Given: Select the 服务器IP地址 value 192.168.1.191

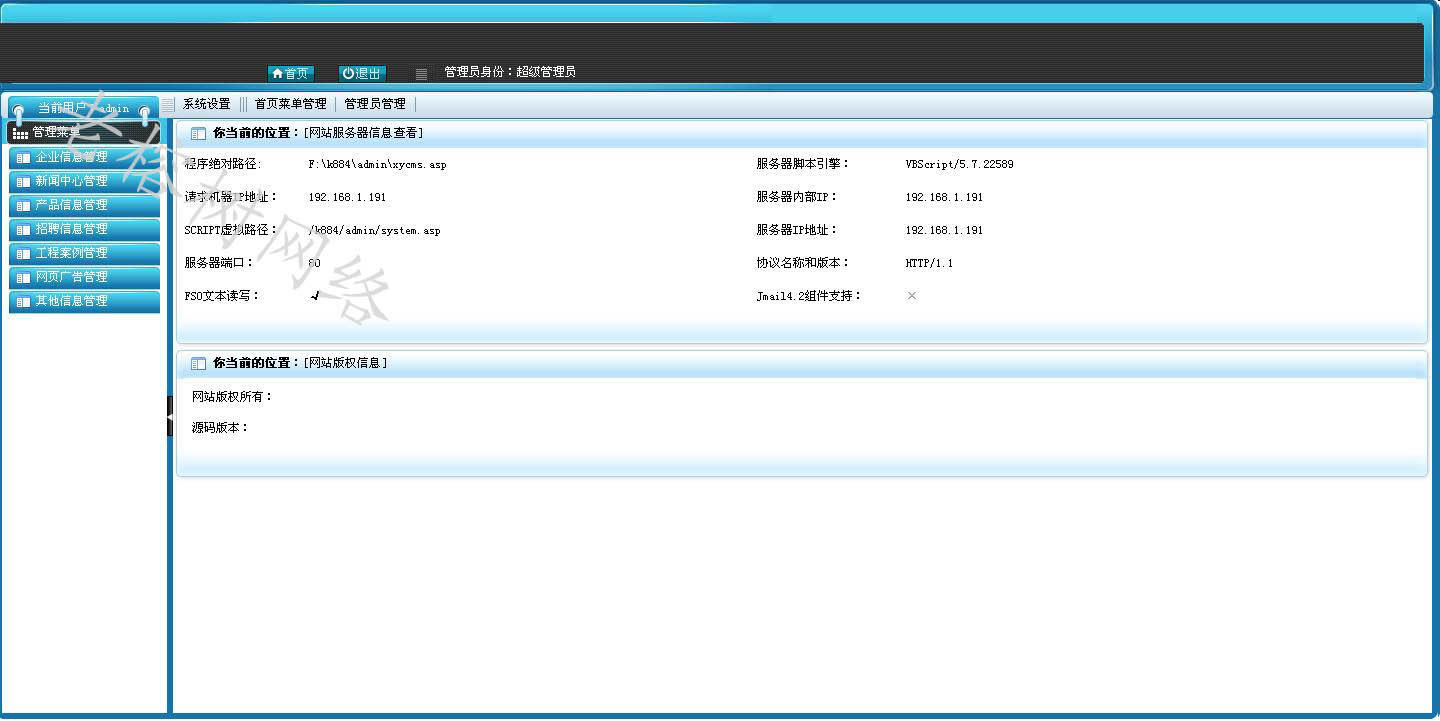Looking at the screenshot, I should click(944, 230).
